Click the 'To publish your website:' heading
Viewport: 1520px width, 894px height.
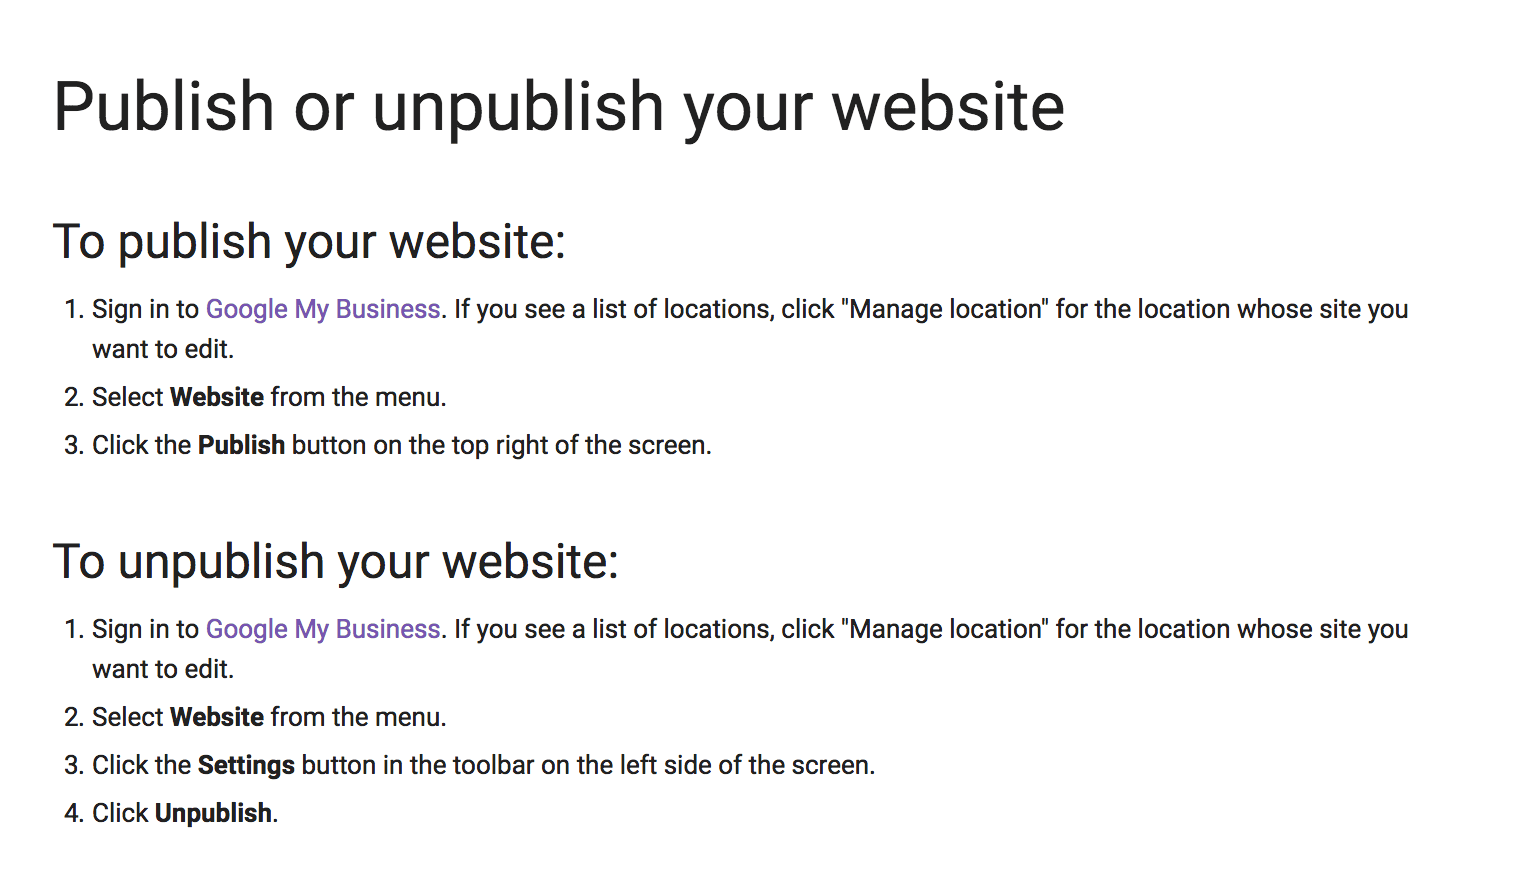tap(309, 242)
